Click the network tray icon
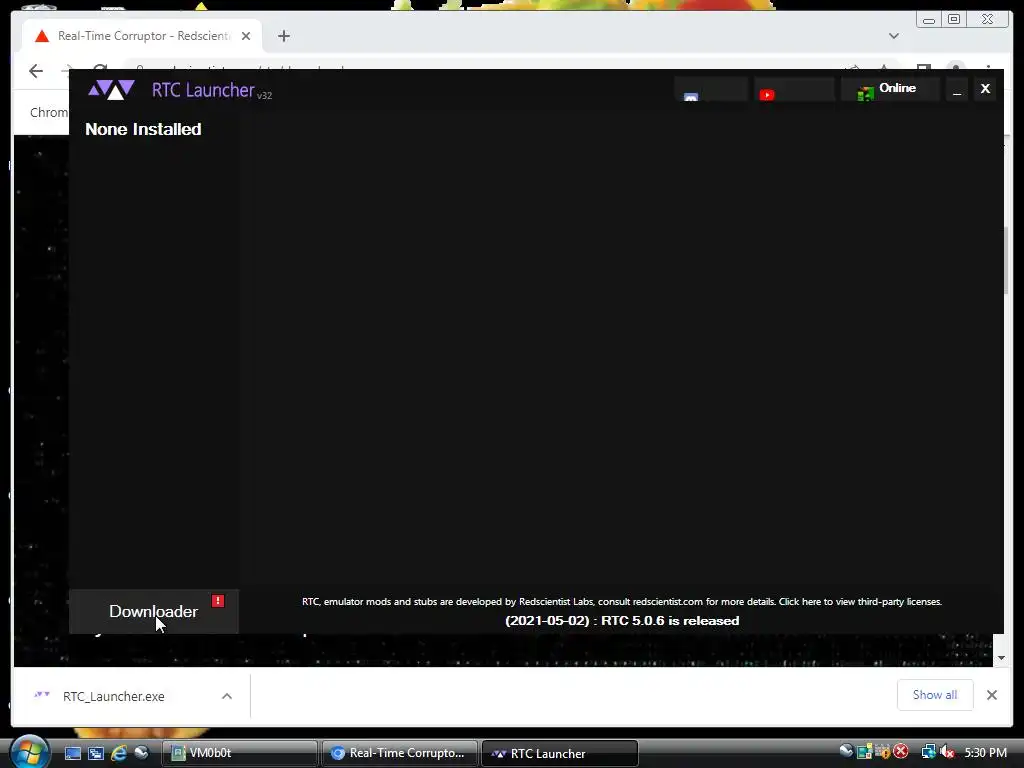This screenshot has width=1024, height=768. pos(928,752)
